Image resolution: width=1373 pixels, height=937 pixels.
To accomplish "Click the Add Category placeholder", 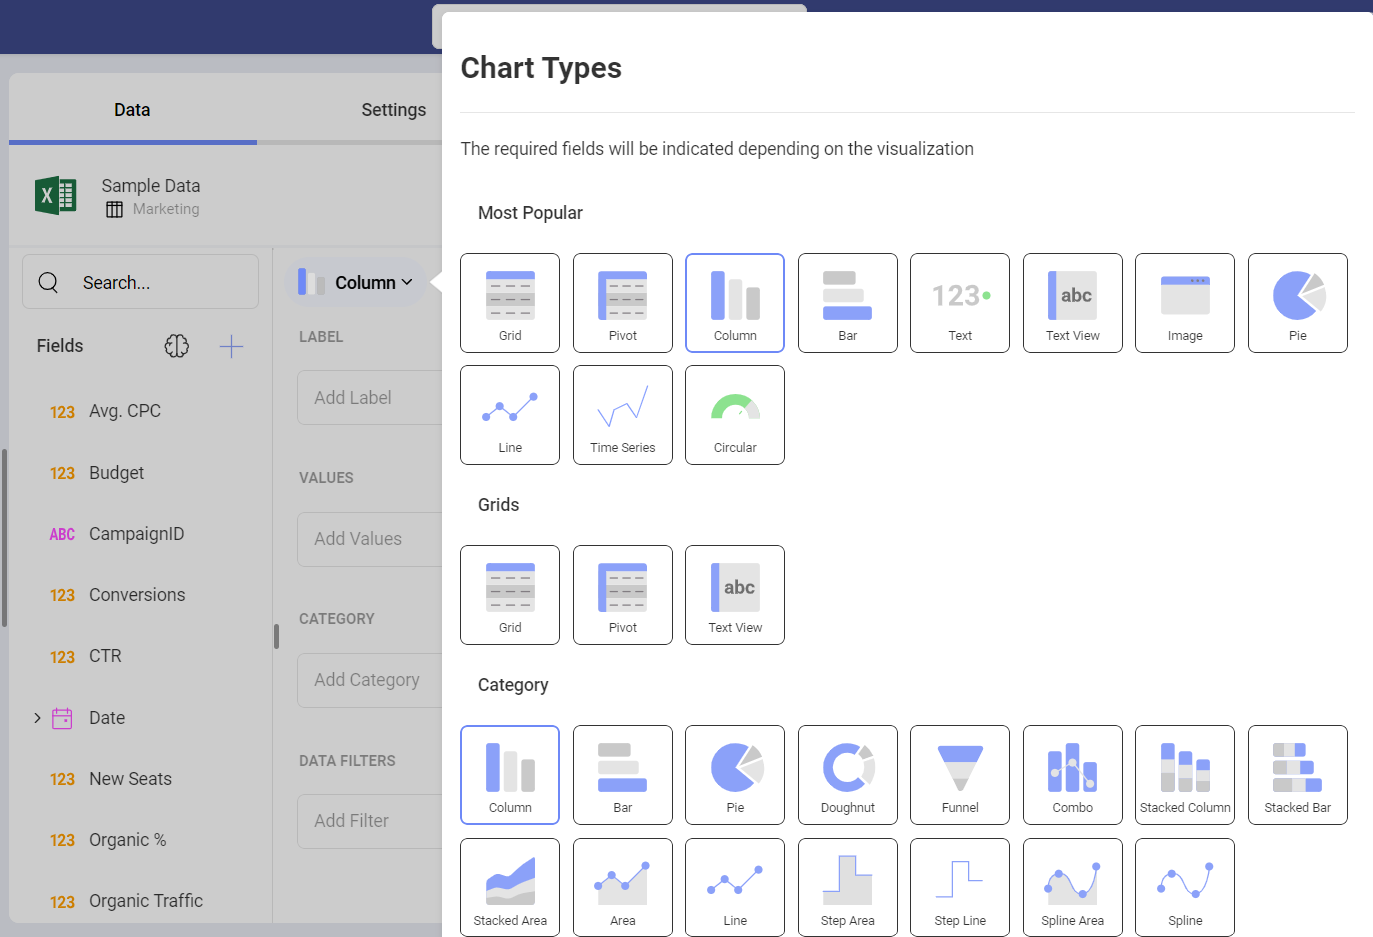I will [369, 680].
